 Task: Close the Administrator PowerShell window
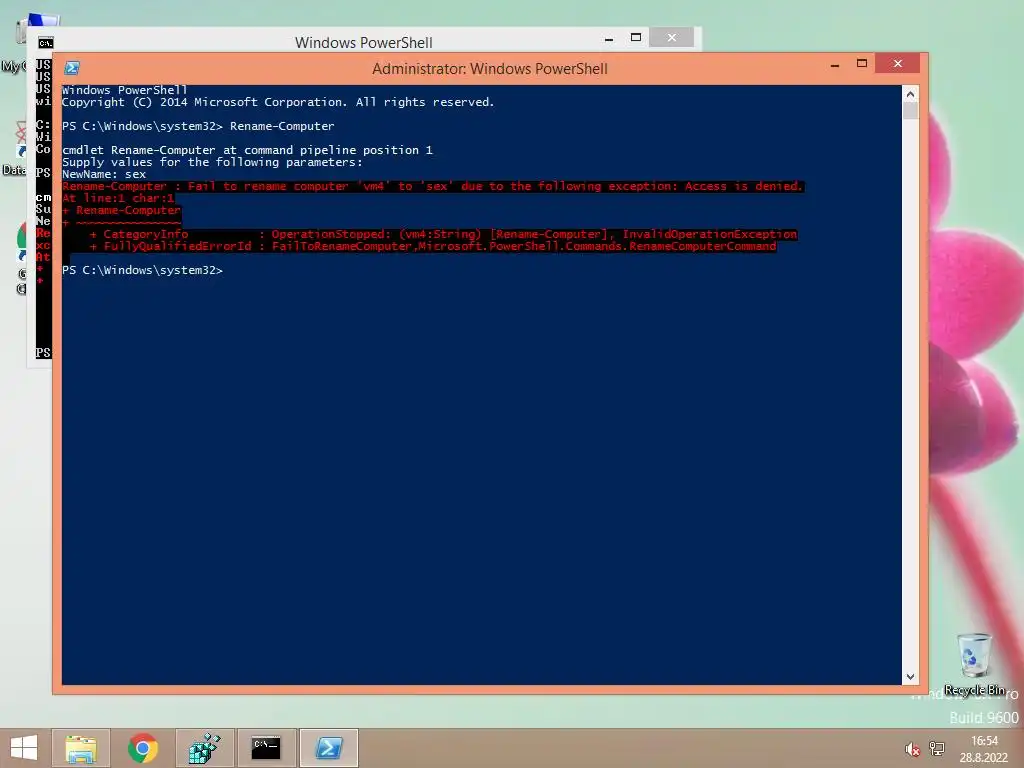pyautogui.click(x=897, y=63)
